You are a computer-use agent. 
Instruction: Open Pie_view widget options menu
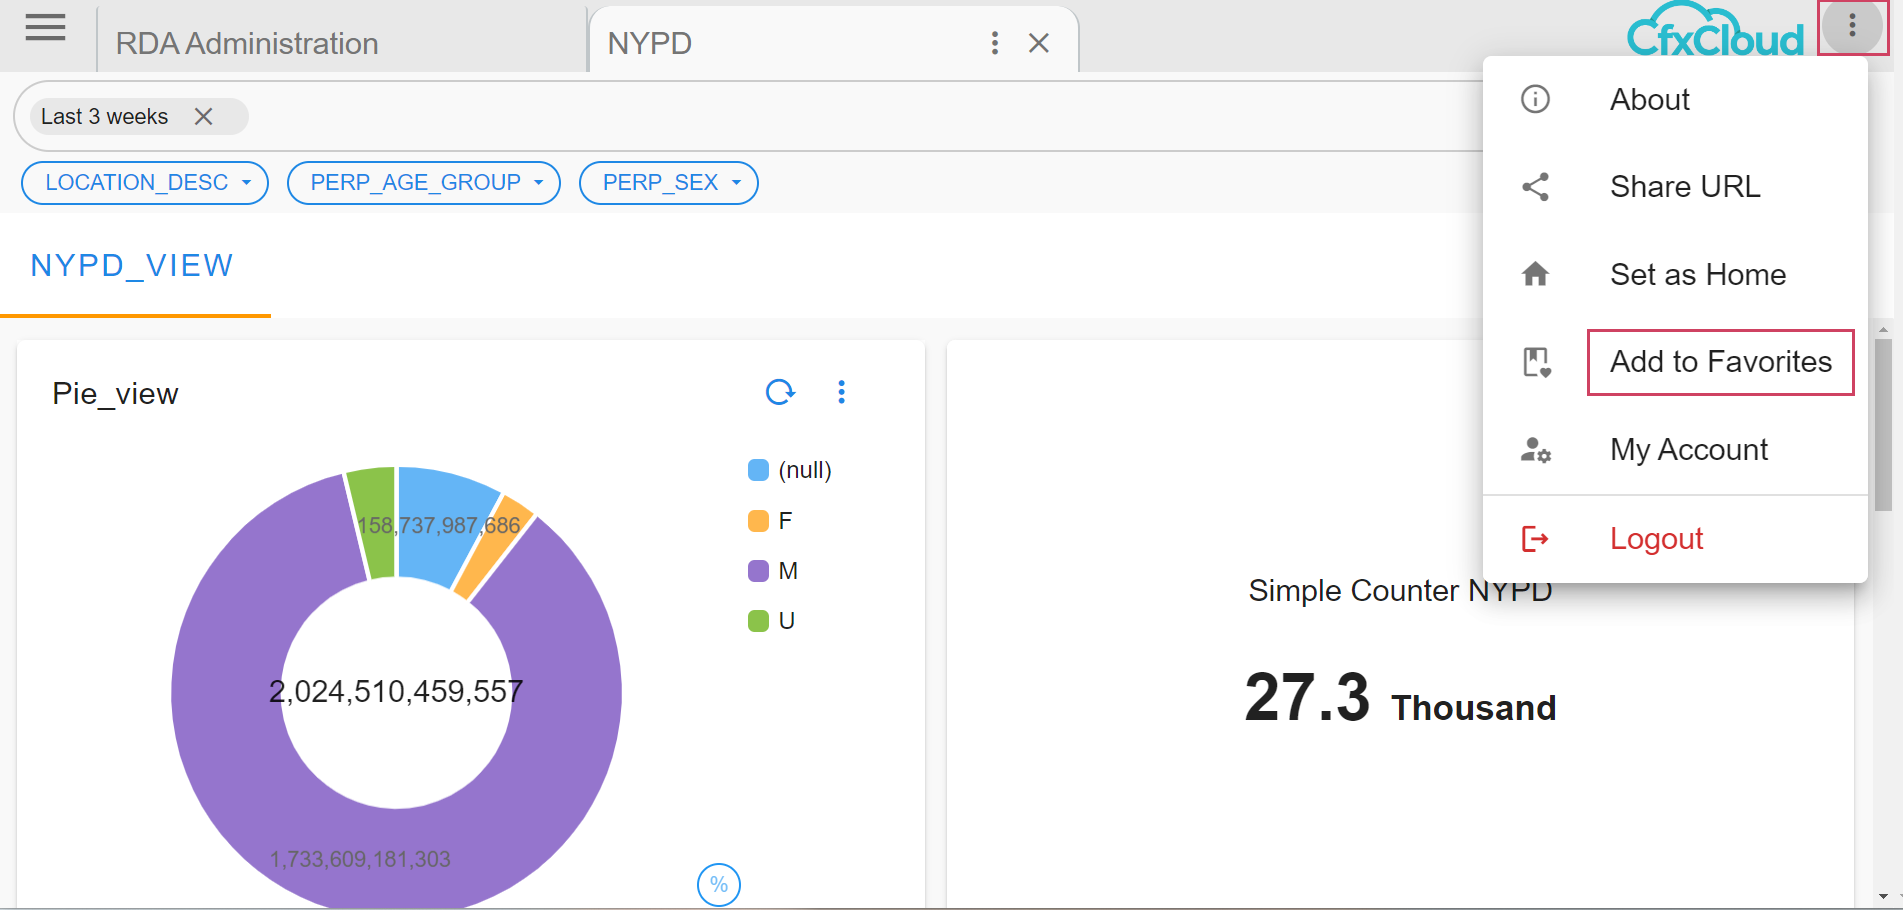(x=841, y=392)
